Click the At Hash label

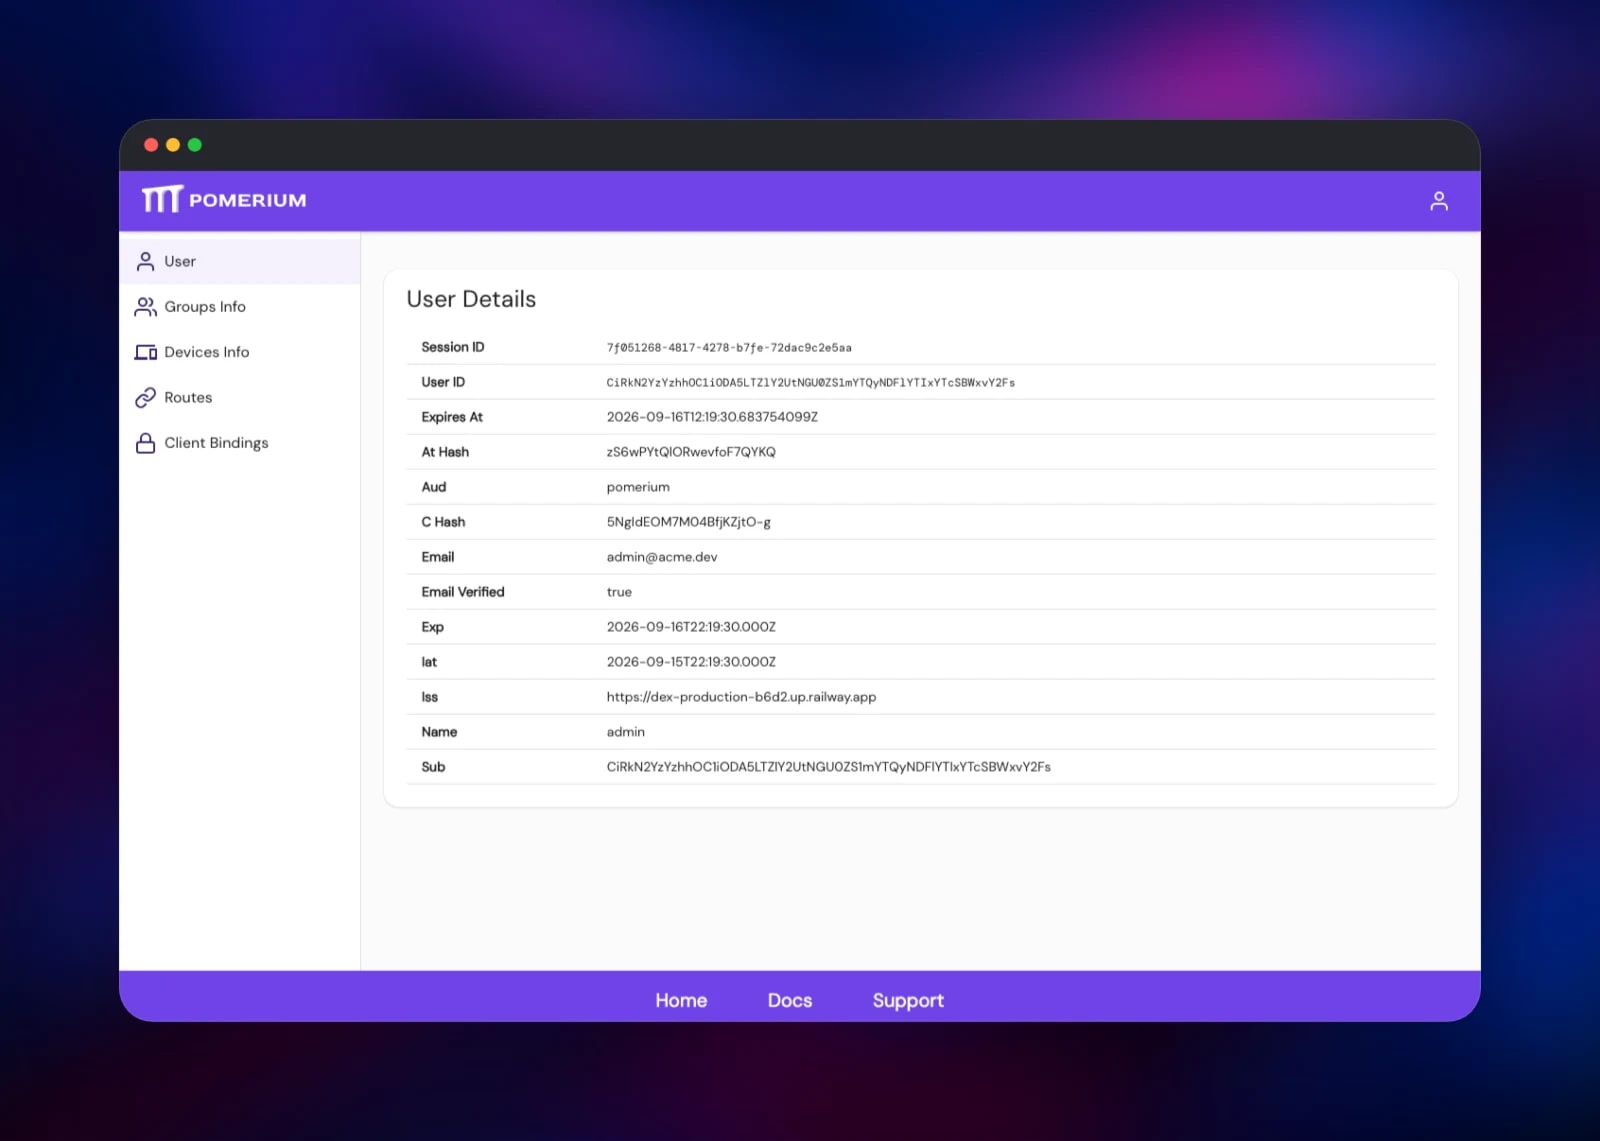click(445, 452)
